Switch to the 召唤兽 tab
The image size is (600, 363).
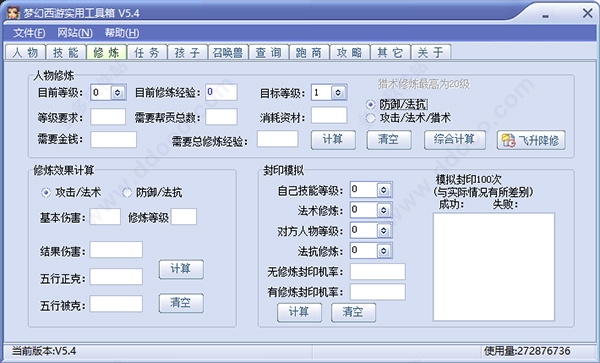point(228,52)
